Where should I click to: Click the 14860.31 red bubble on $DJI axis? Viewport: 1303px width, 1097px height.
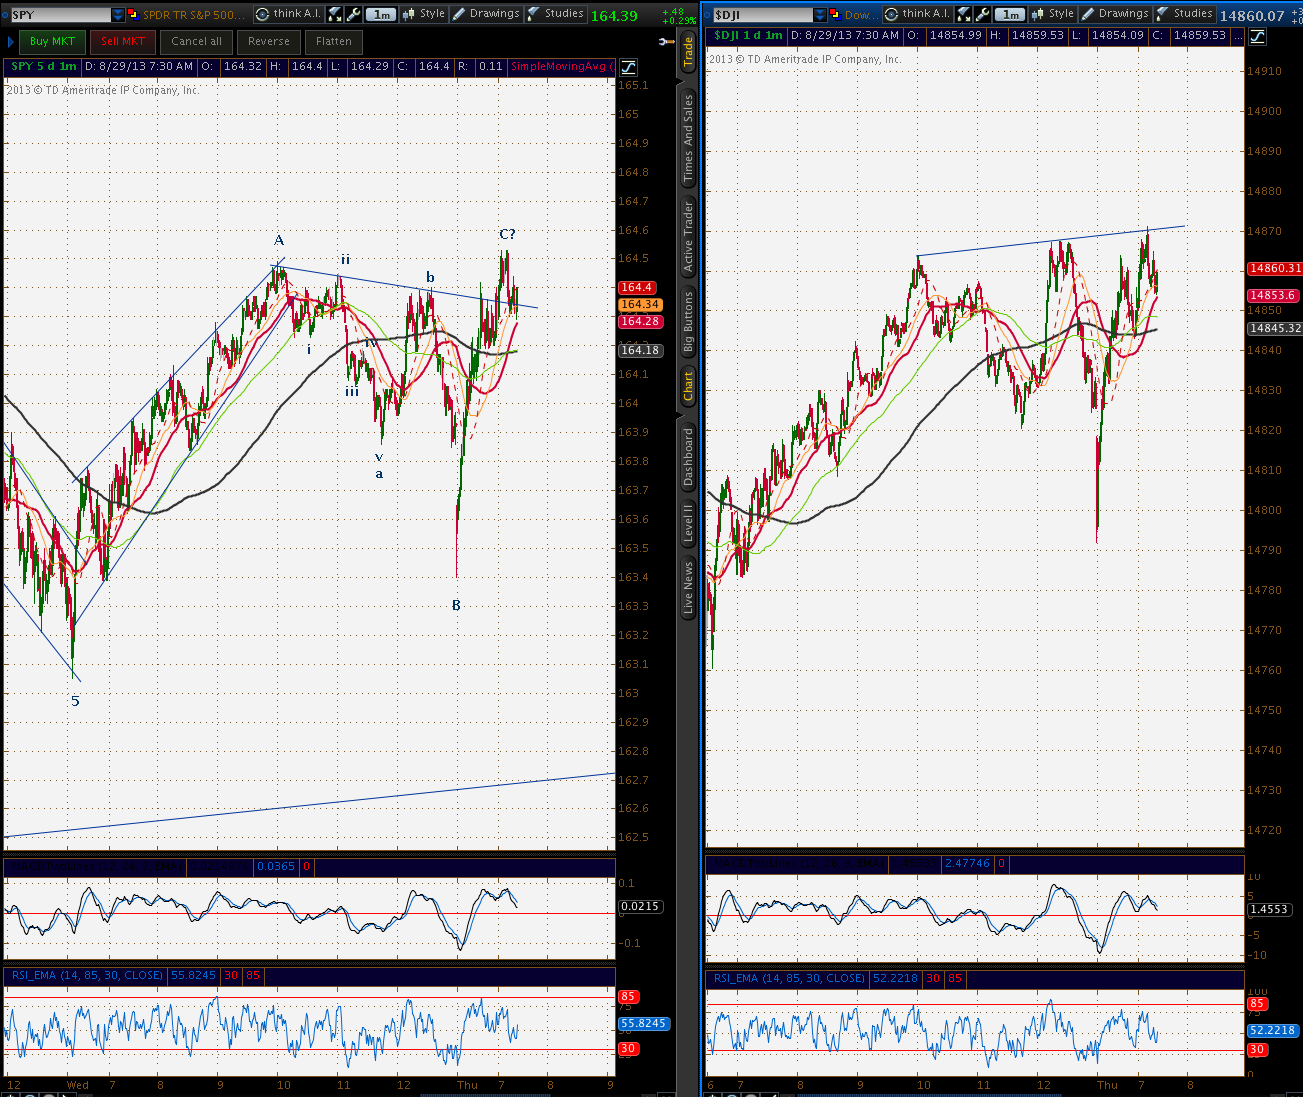(x=1275, y=269)
